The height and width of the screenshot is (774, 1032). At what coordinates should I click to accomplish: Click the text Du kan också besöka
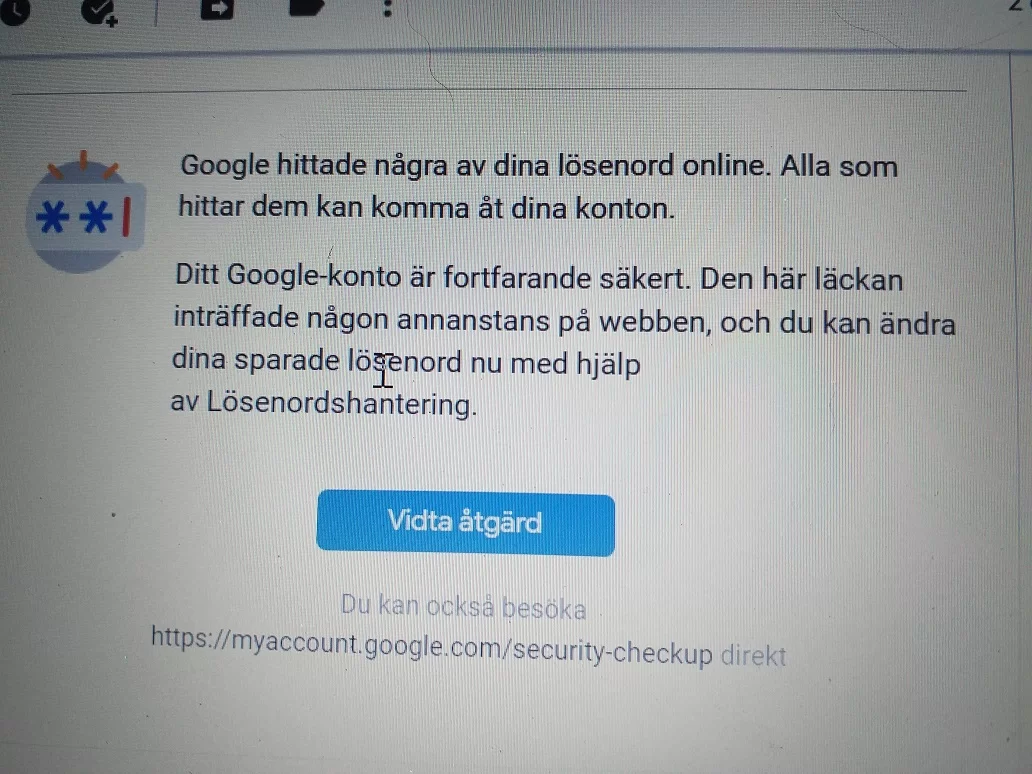[x=463, y=606]
